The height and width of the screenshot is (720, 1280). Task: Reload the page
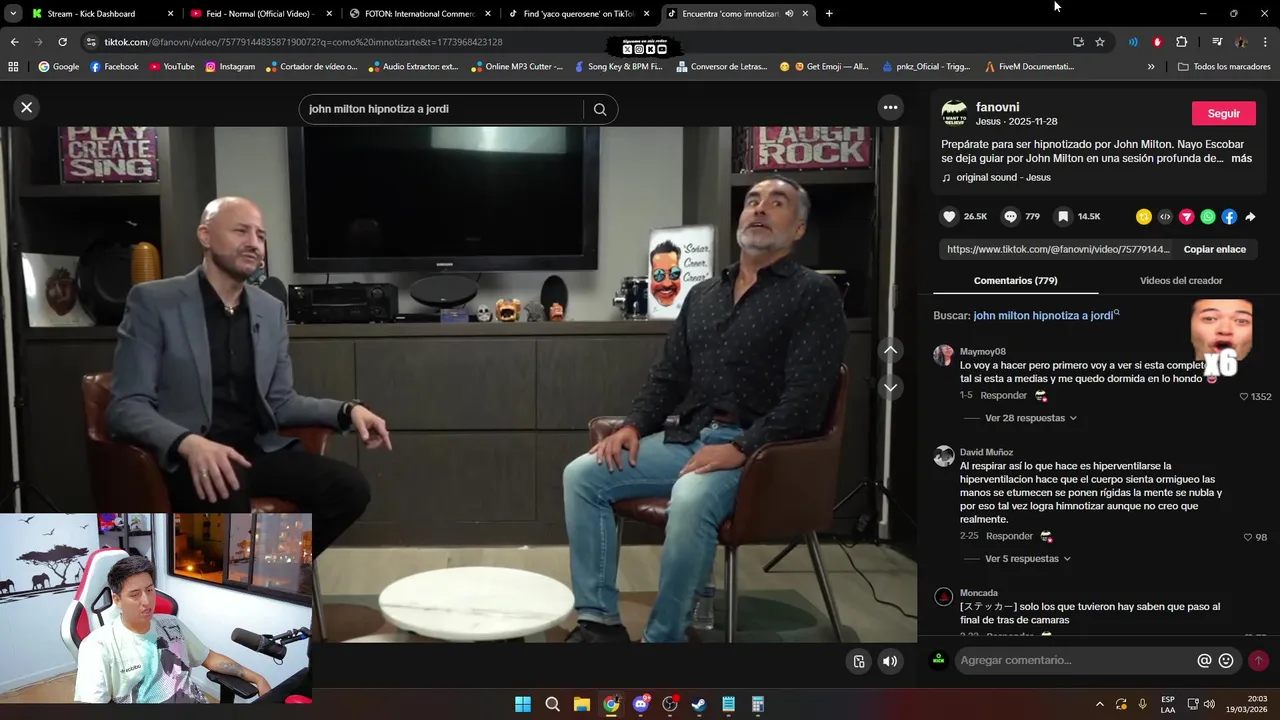click(62, 42)
